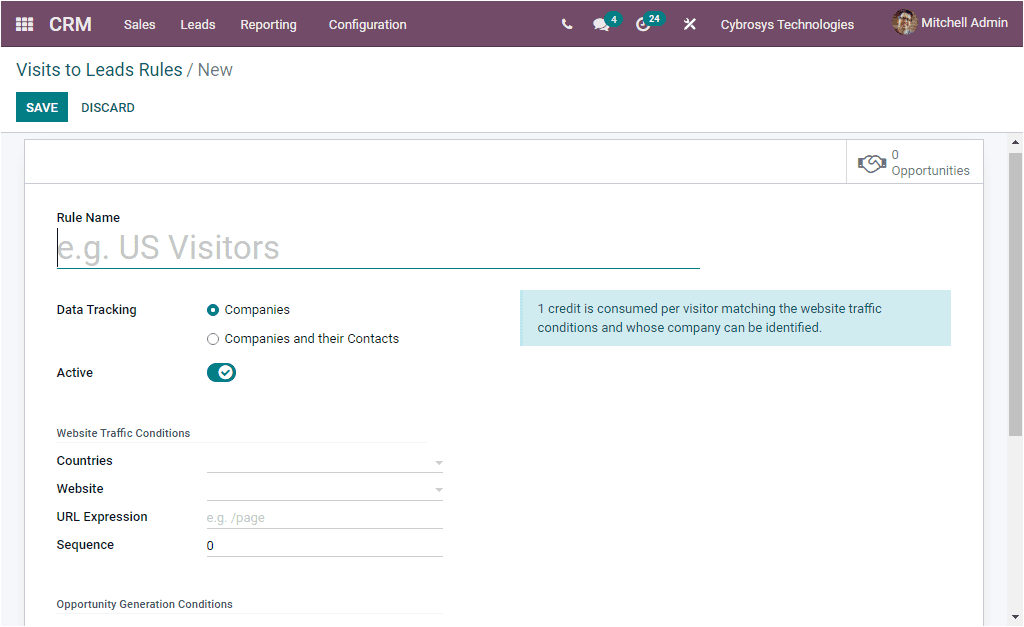Expand the scrollbar up arrow
Screen dimensions: 1024x627
(x=1014, y=143)
